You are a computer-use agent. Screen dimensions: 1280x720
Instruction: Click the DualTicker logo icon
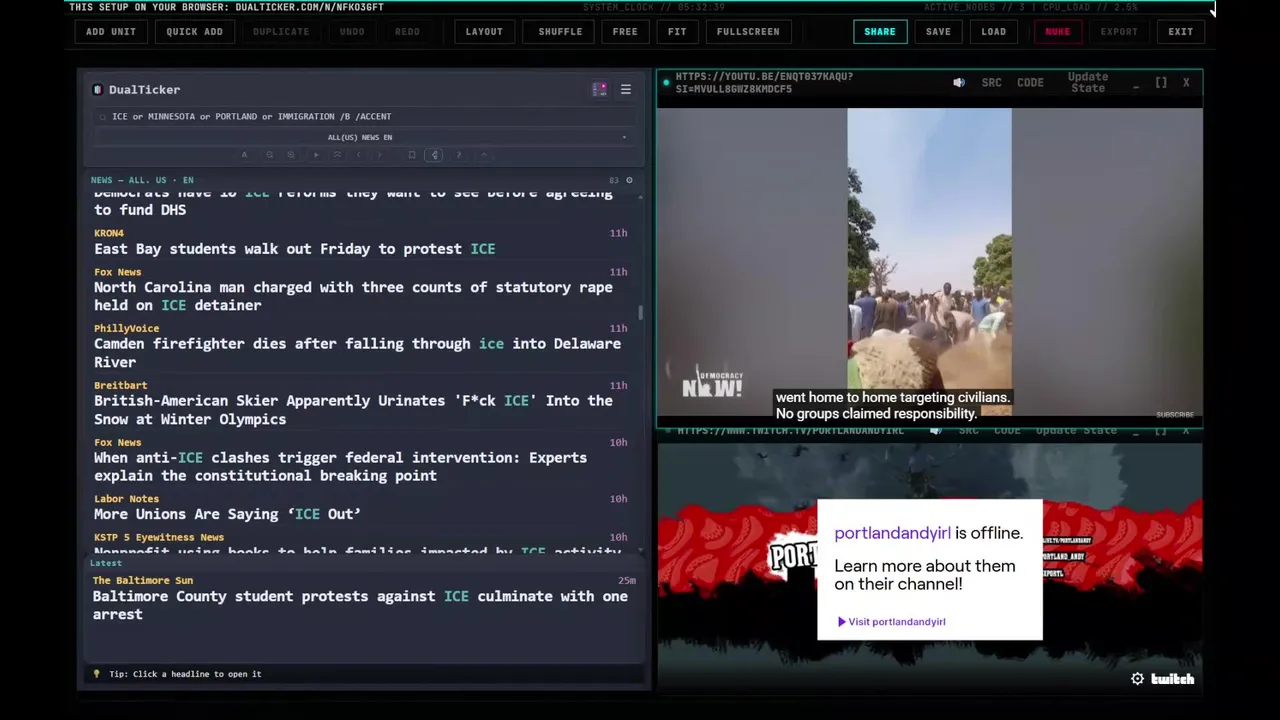(x=97, y=90)
